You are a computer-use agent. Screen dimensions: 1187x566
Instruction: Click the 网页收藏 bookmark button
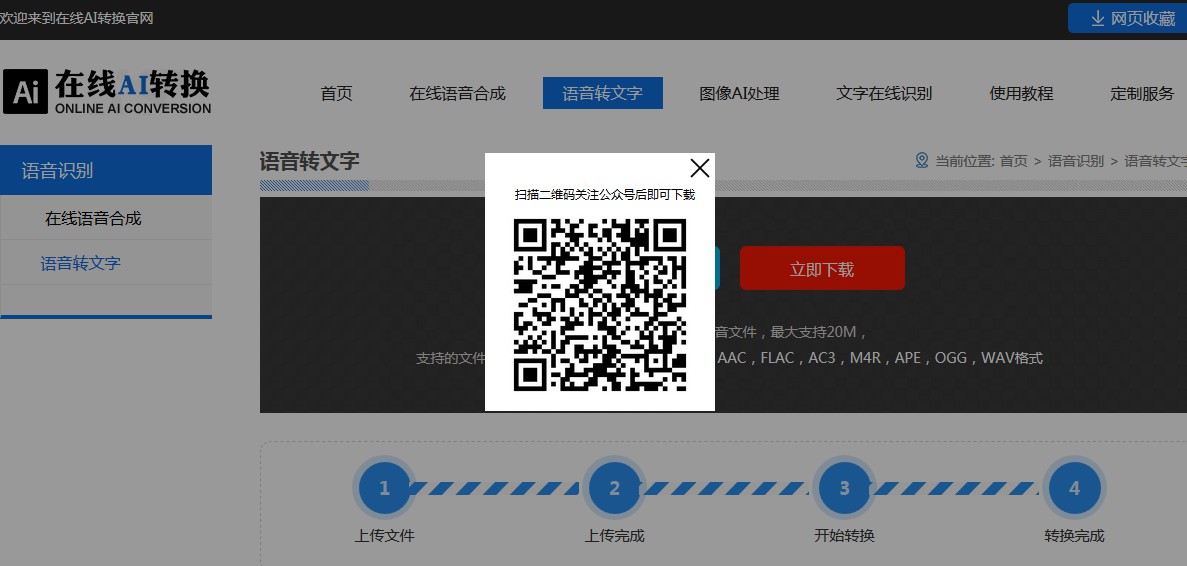click(x=1127, y=18)
